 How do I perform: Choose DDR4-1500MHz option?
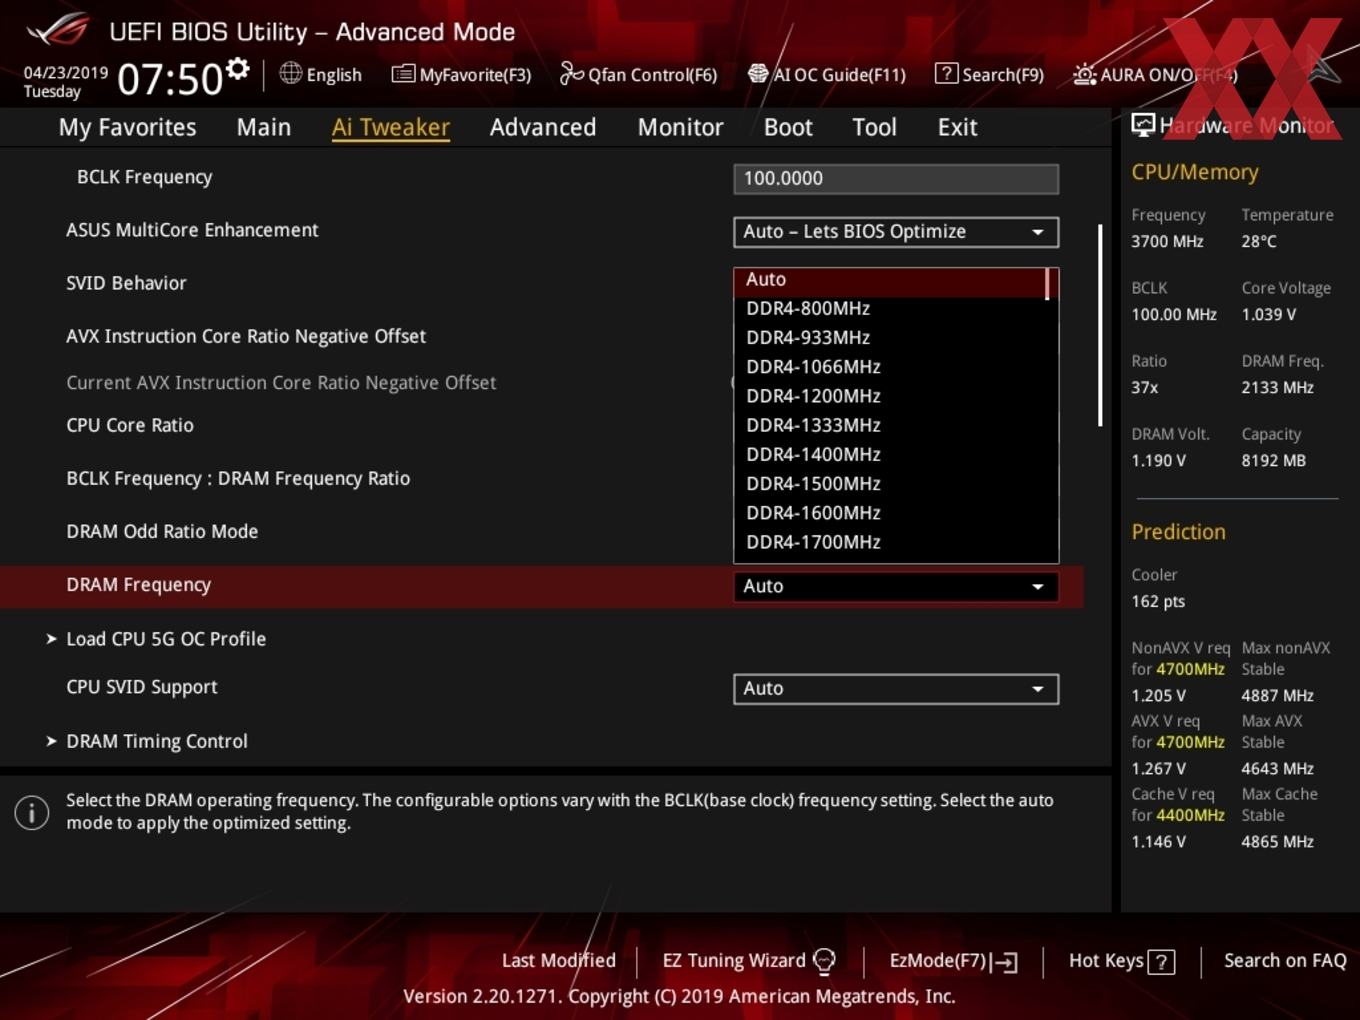tap(813, 483)
